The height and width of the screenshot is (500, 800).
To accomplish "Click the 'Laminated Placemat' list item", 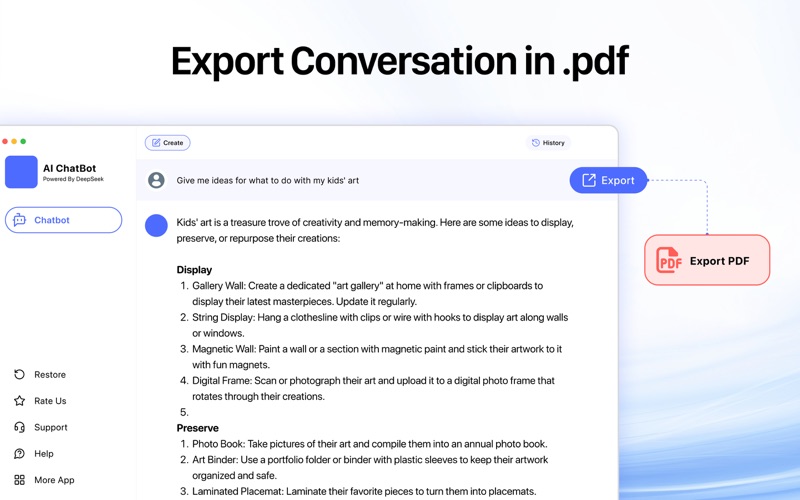I will (x=358, y=491).
